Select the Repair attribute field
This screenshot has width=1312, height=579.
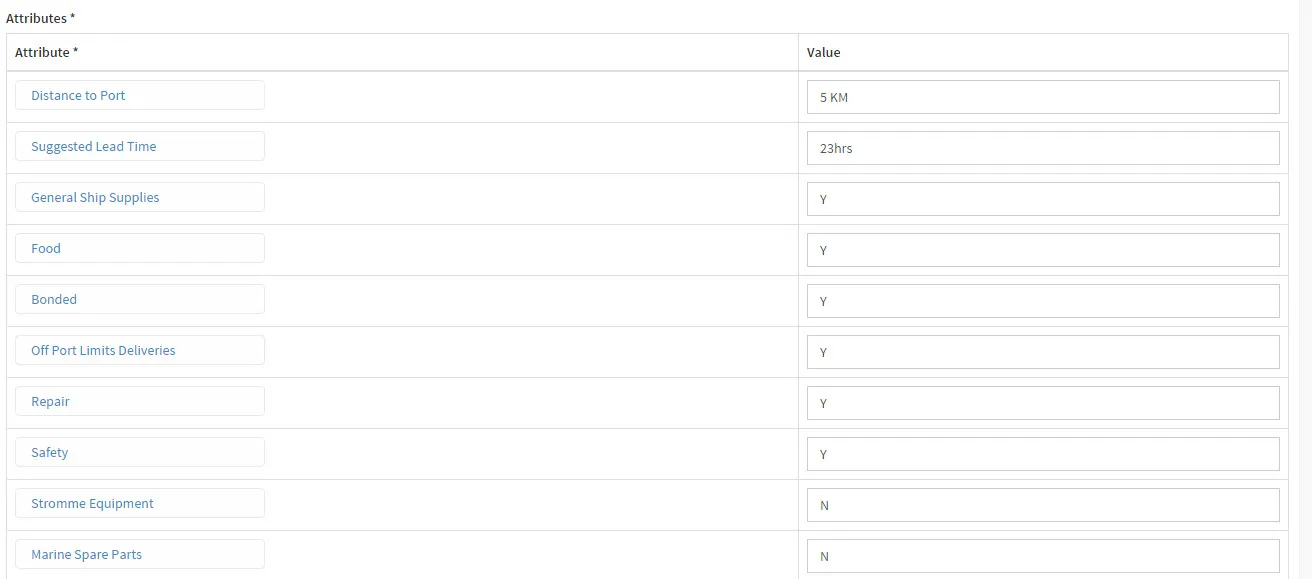coord(140,402)
